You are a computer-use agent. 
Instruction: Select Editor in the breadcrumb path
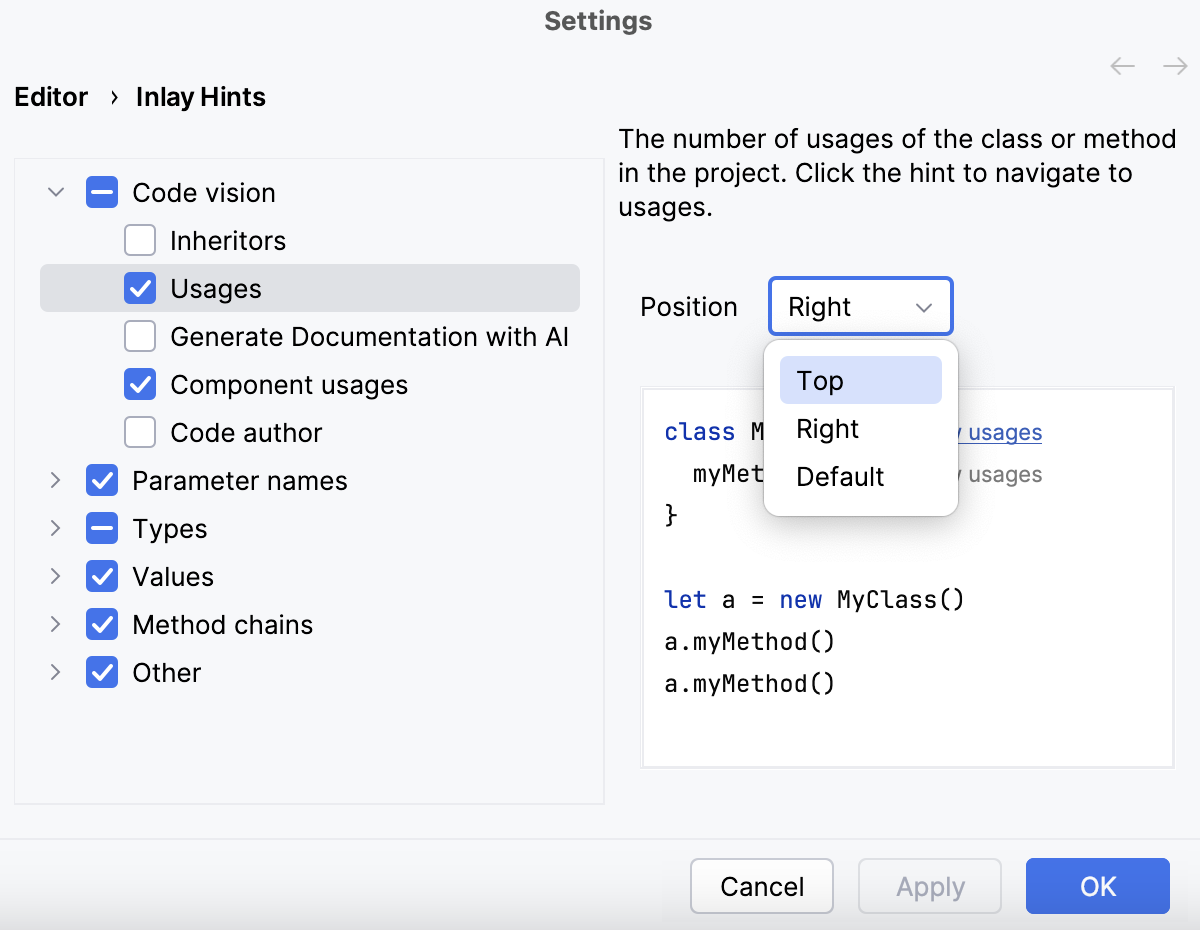pos(50,97)
